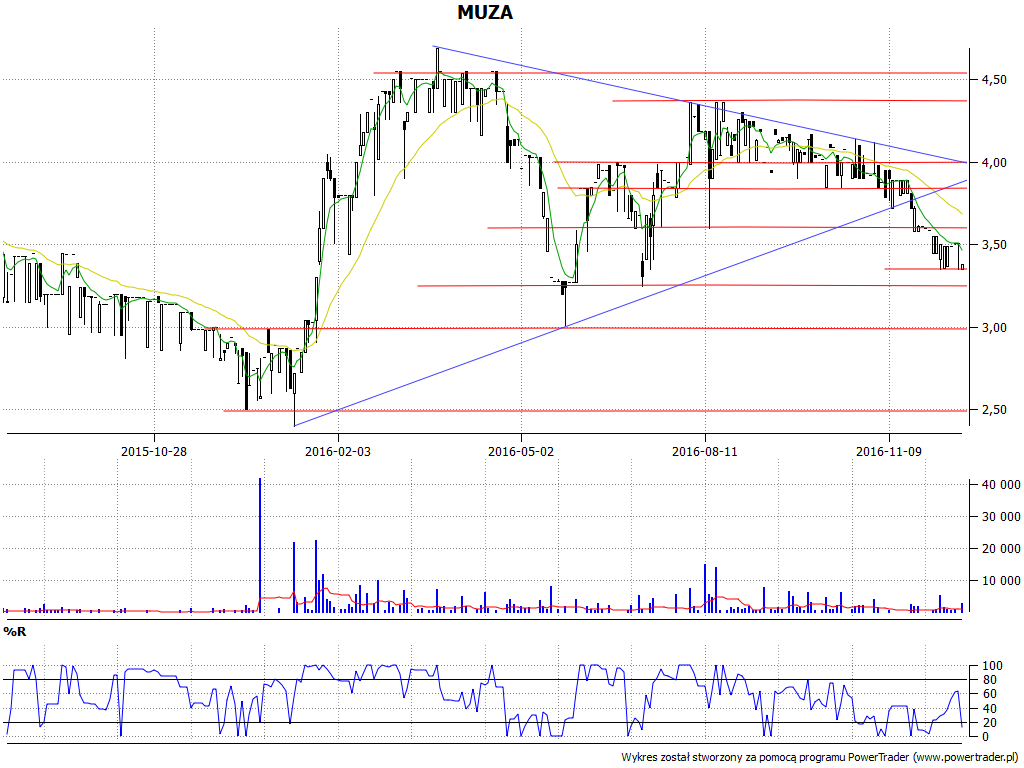Click the 2016-11-09 date label

[889, 451]
